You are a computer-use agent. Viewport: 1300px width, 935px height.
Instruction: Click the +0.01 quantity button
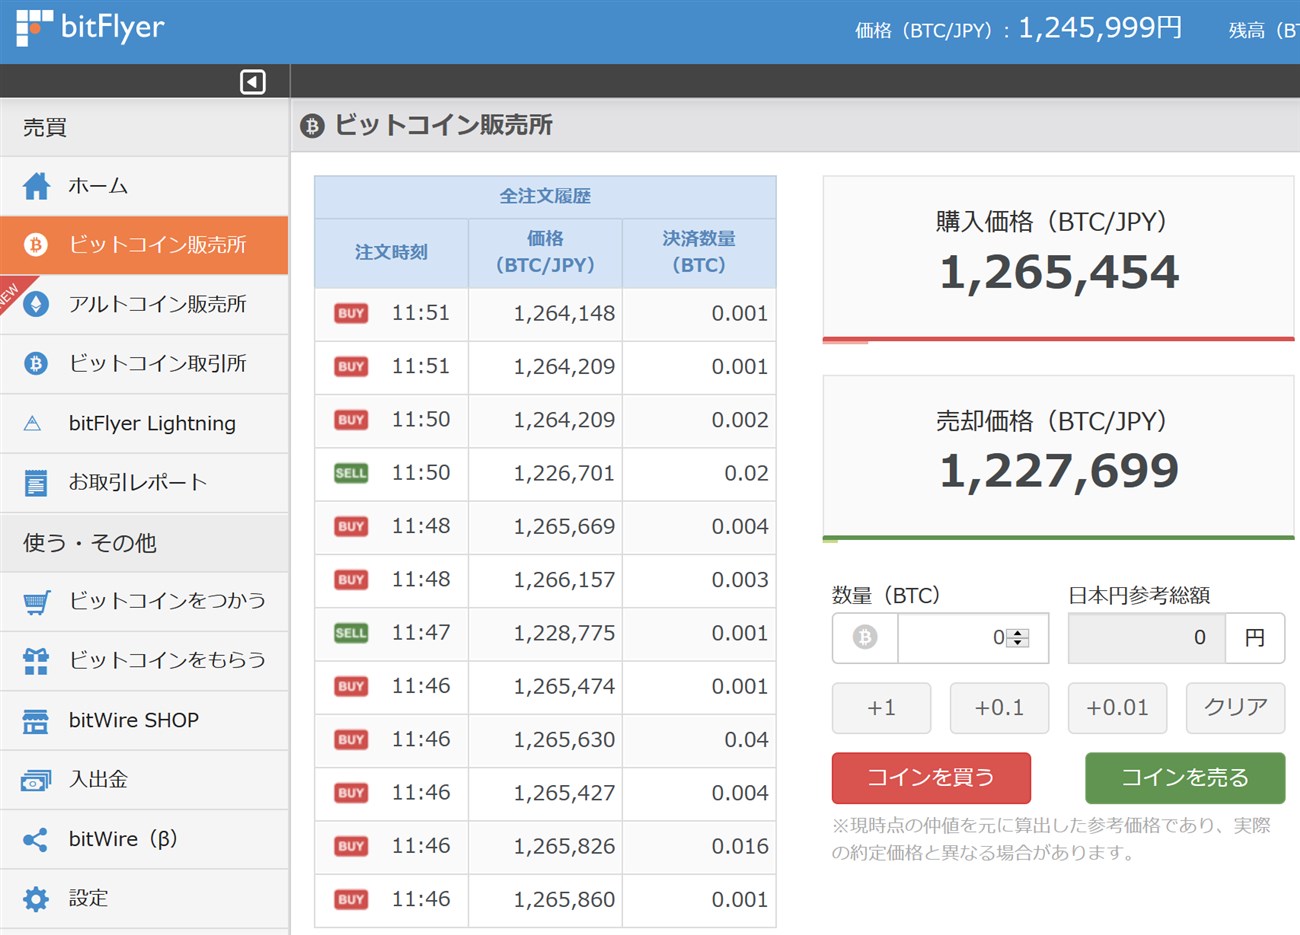[x=1117, y=708]
